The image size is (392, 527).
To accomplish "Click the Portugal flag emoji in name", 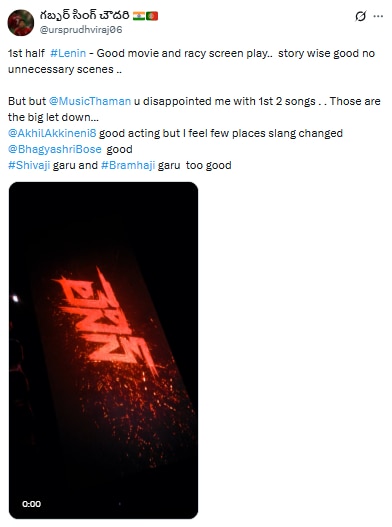I will (152, 16).
